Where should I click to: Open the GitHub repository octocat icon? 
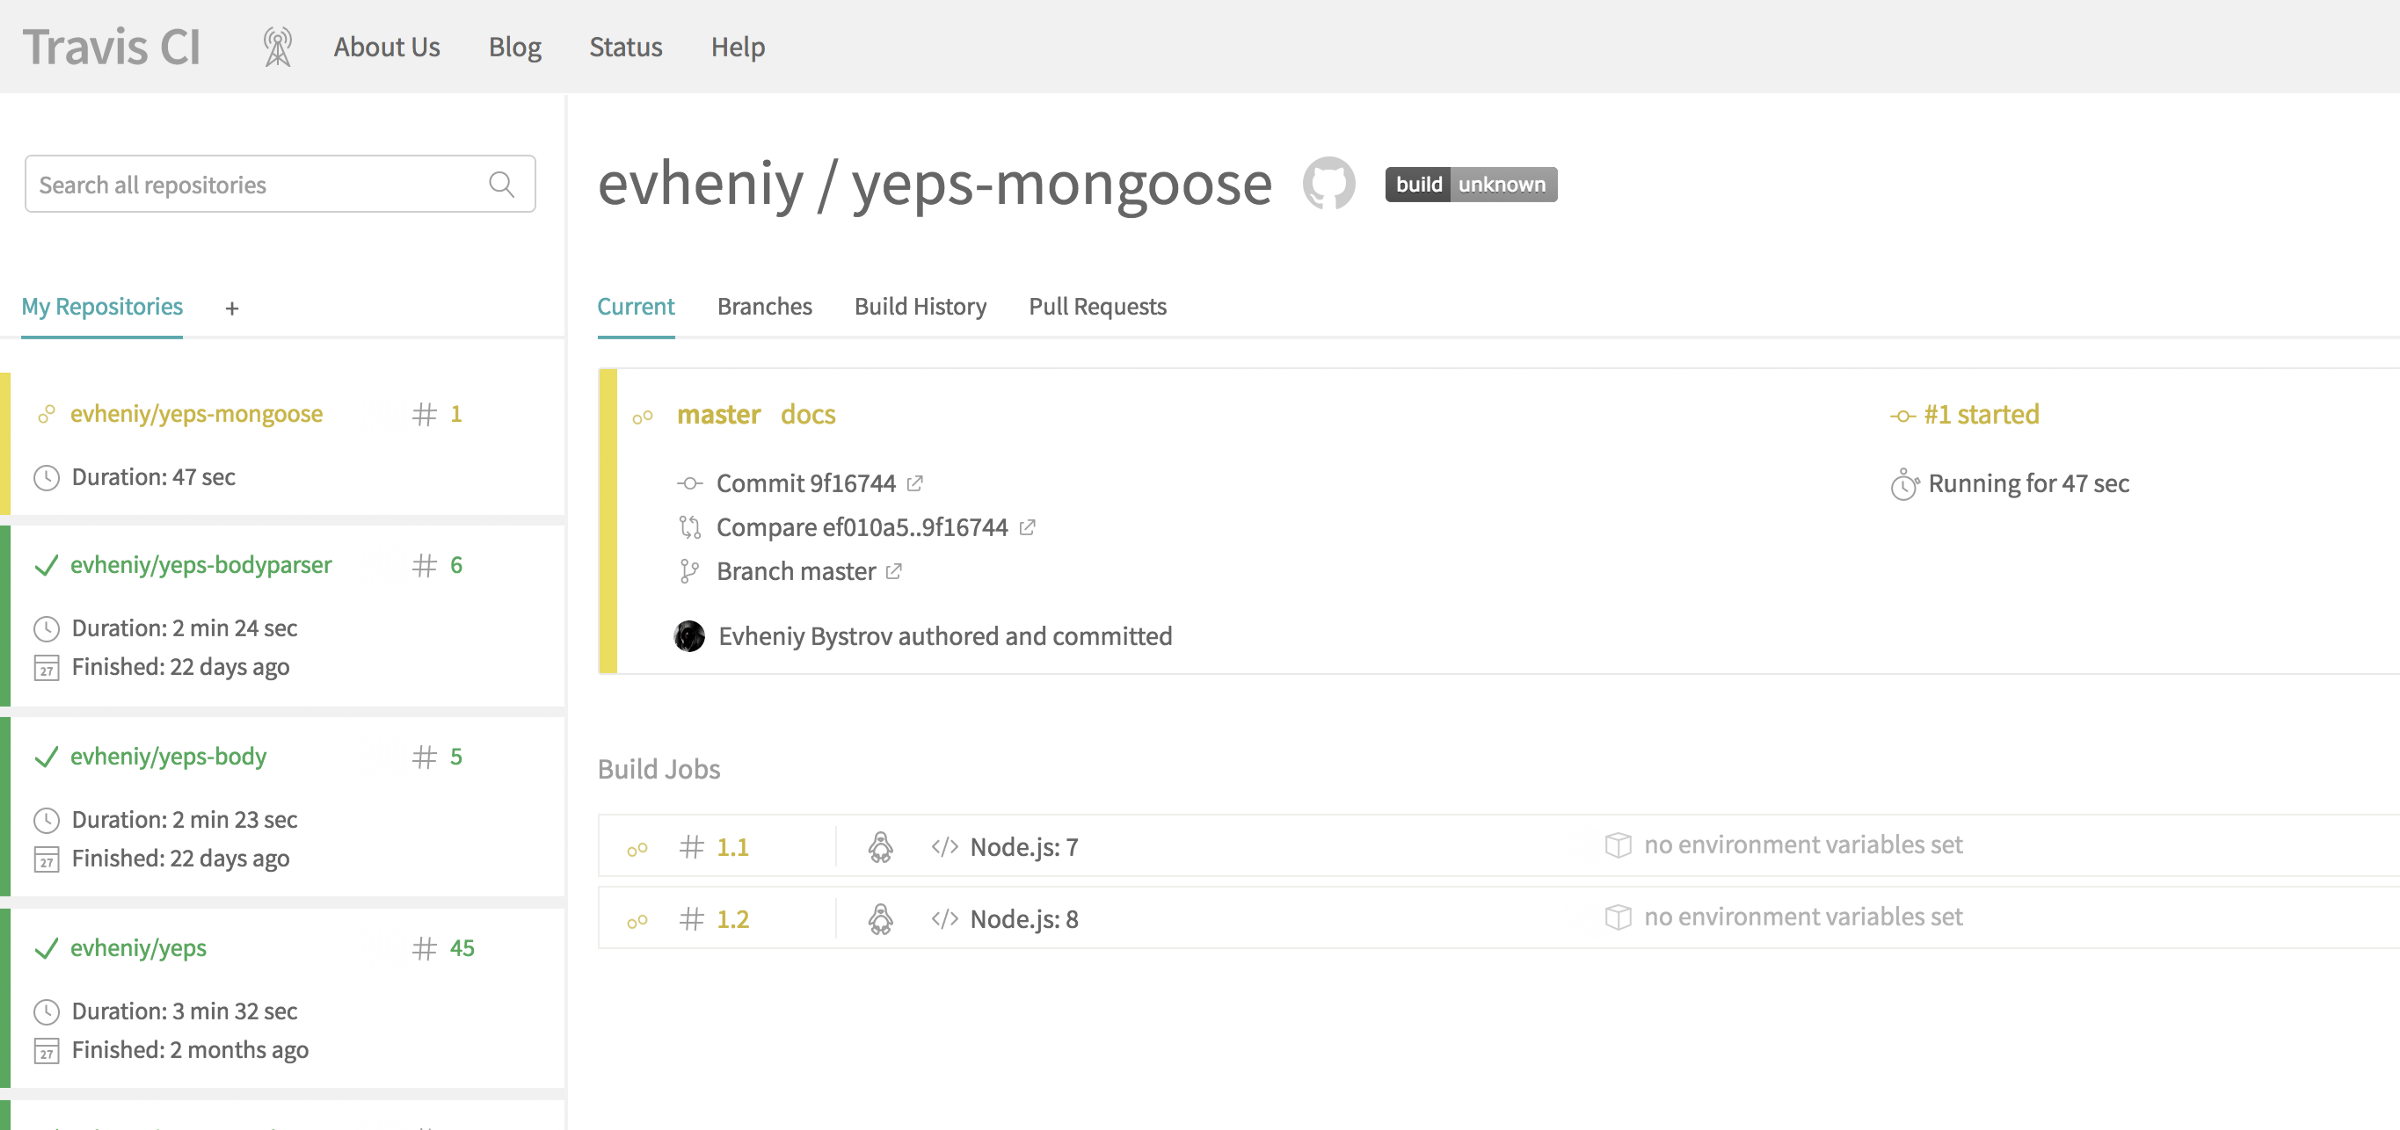click(x=1328, y=184)
